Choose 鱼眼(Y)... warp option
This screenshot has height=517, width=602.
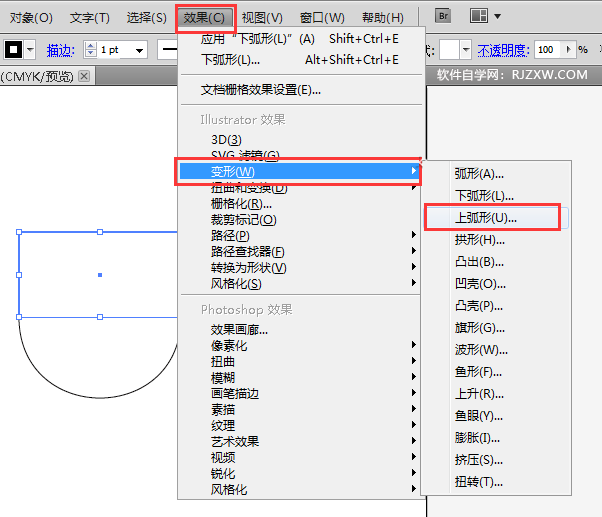click(x=496, y=416)
